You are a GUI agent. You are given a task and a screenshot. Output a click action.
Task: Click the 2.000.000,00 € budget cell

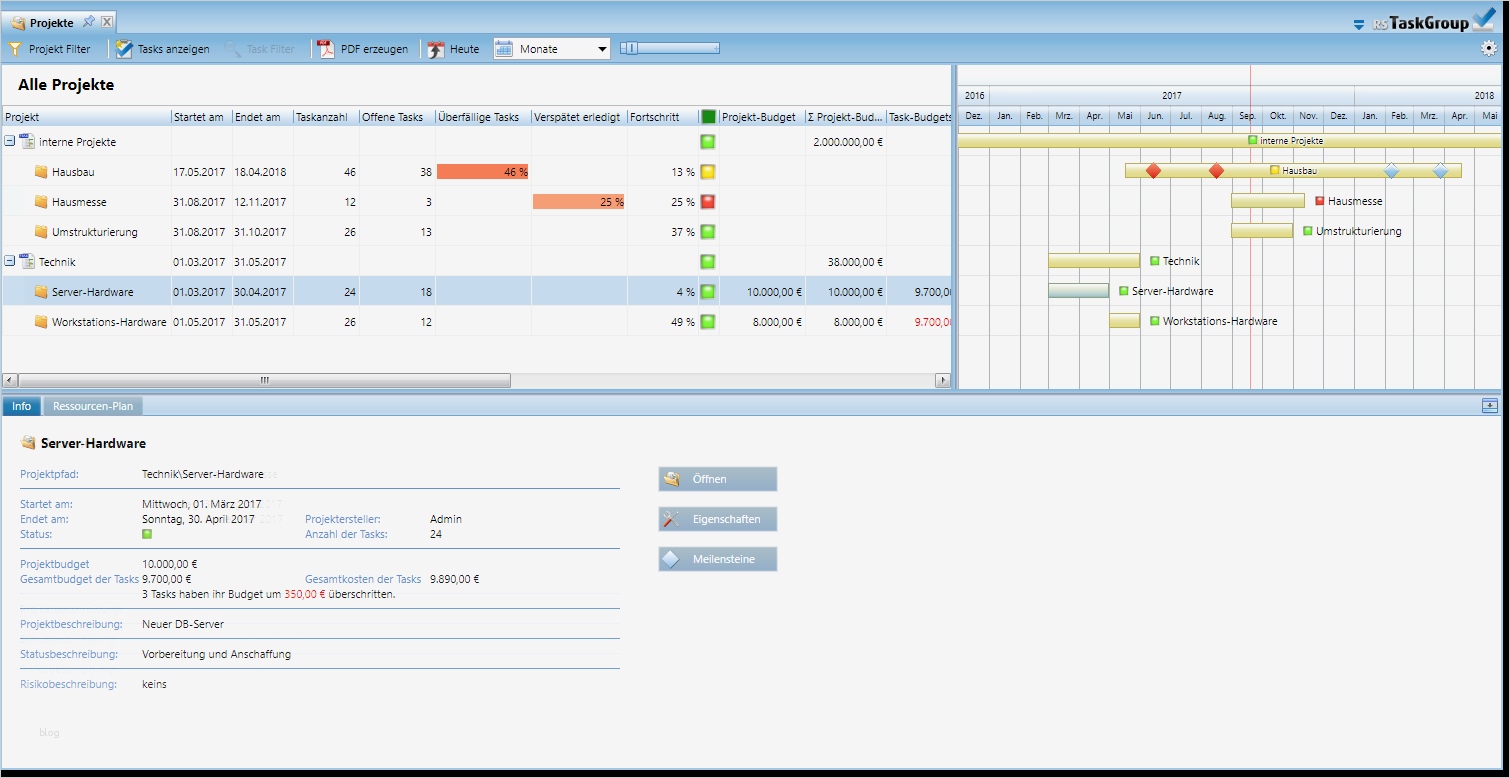pos(848,142)
